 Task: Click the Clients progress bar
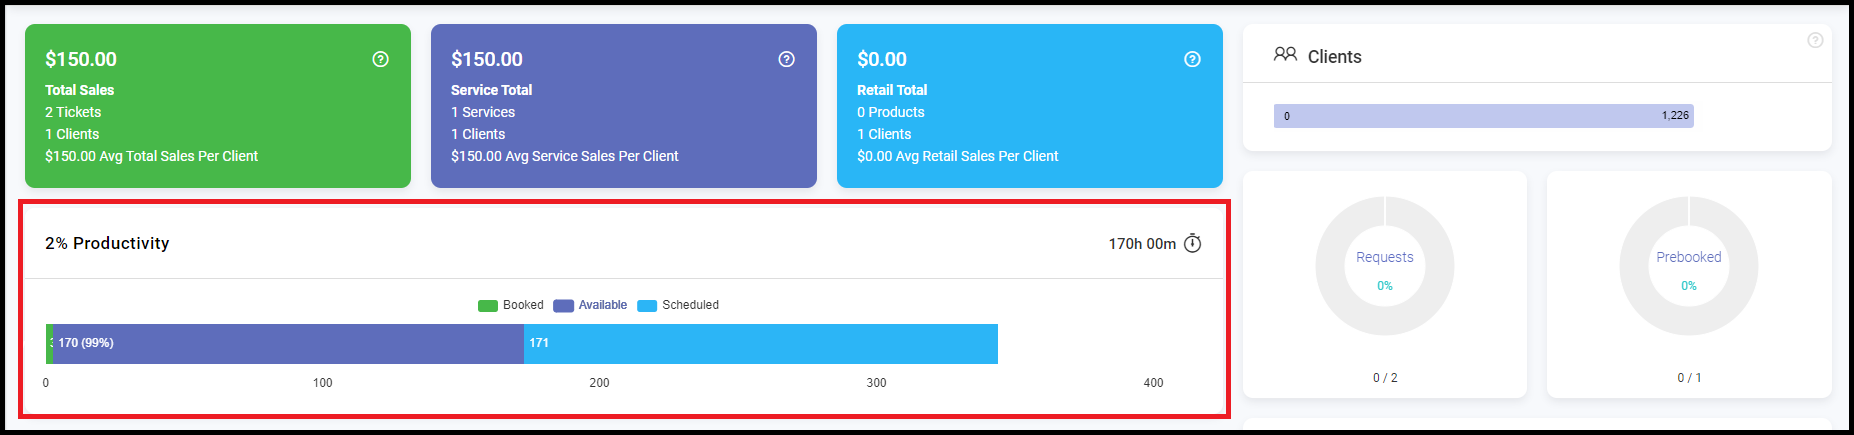pyautogui.click(x=1483, y=116)
